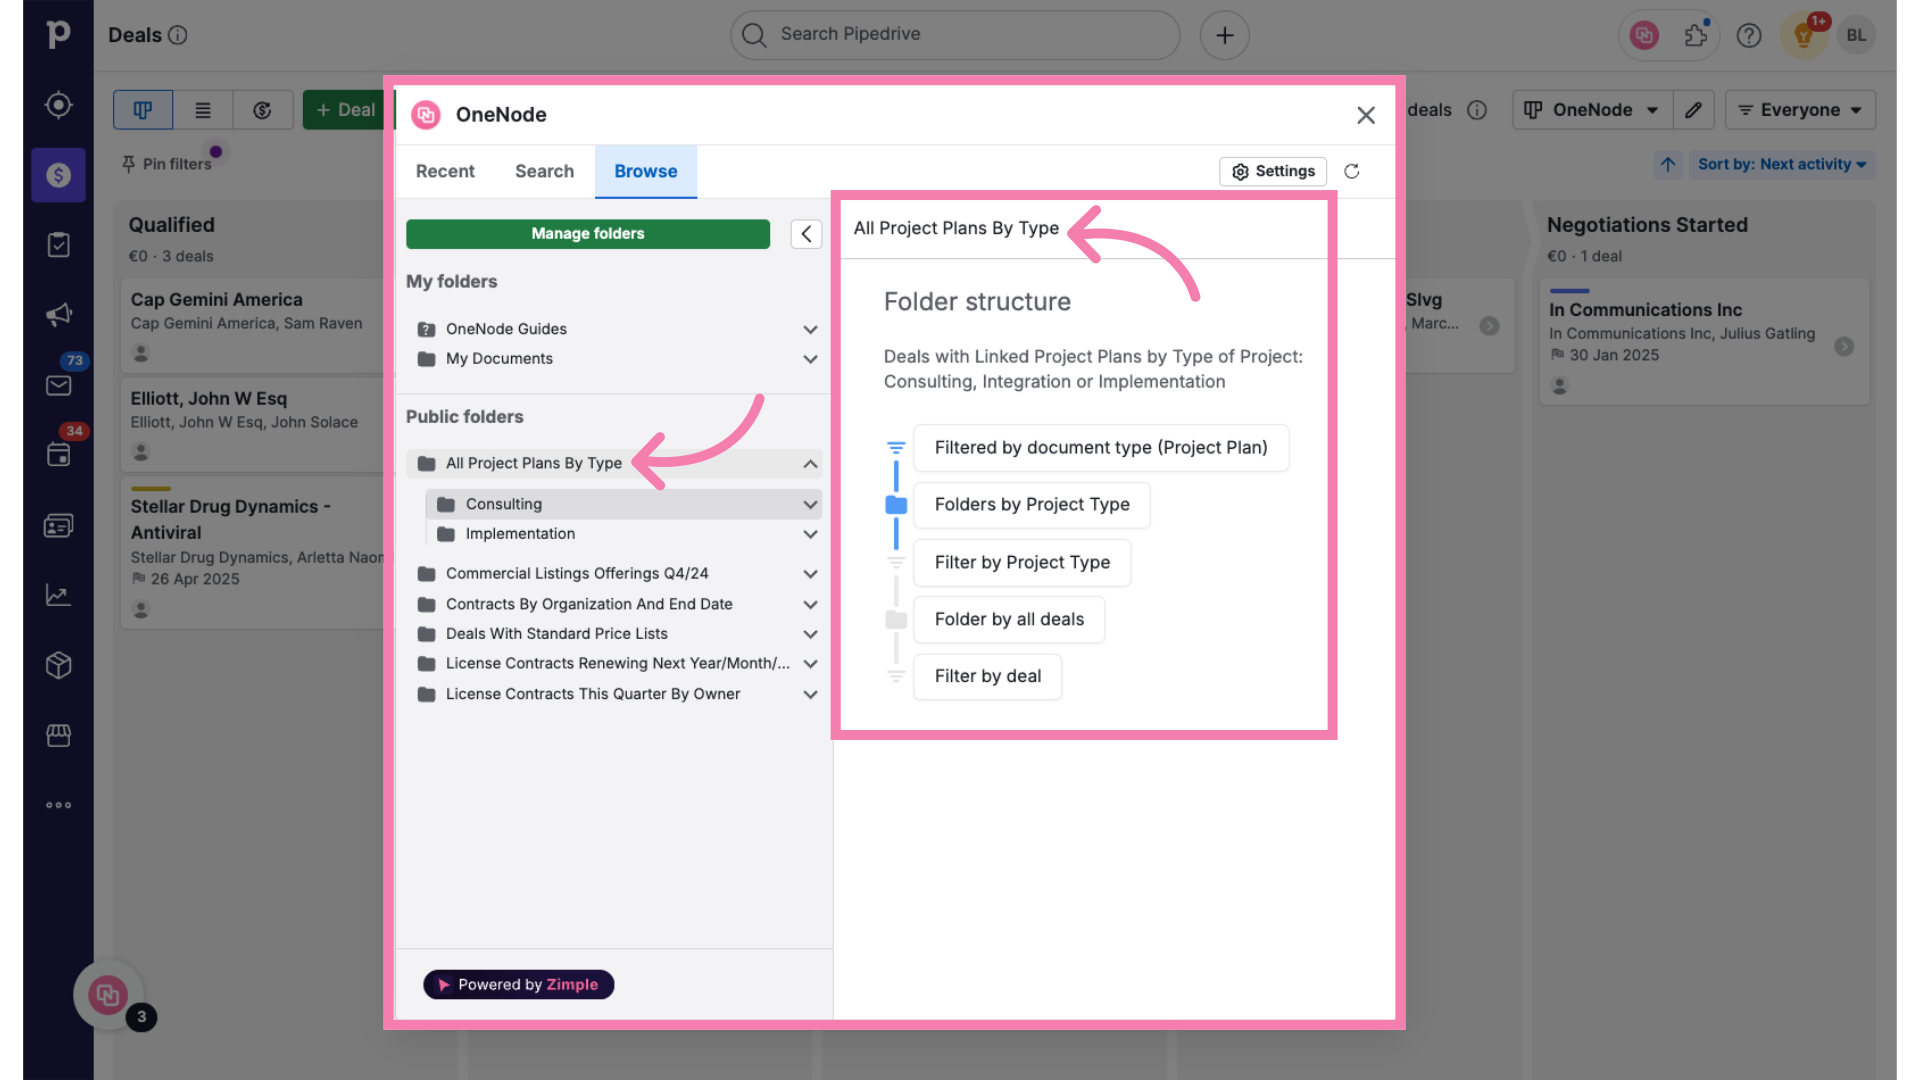Switch to the Search tab
Screen dimensions: 1920x1080
545,170
